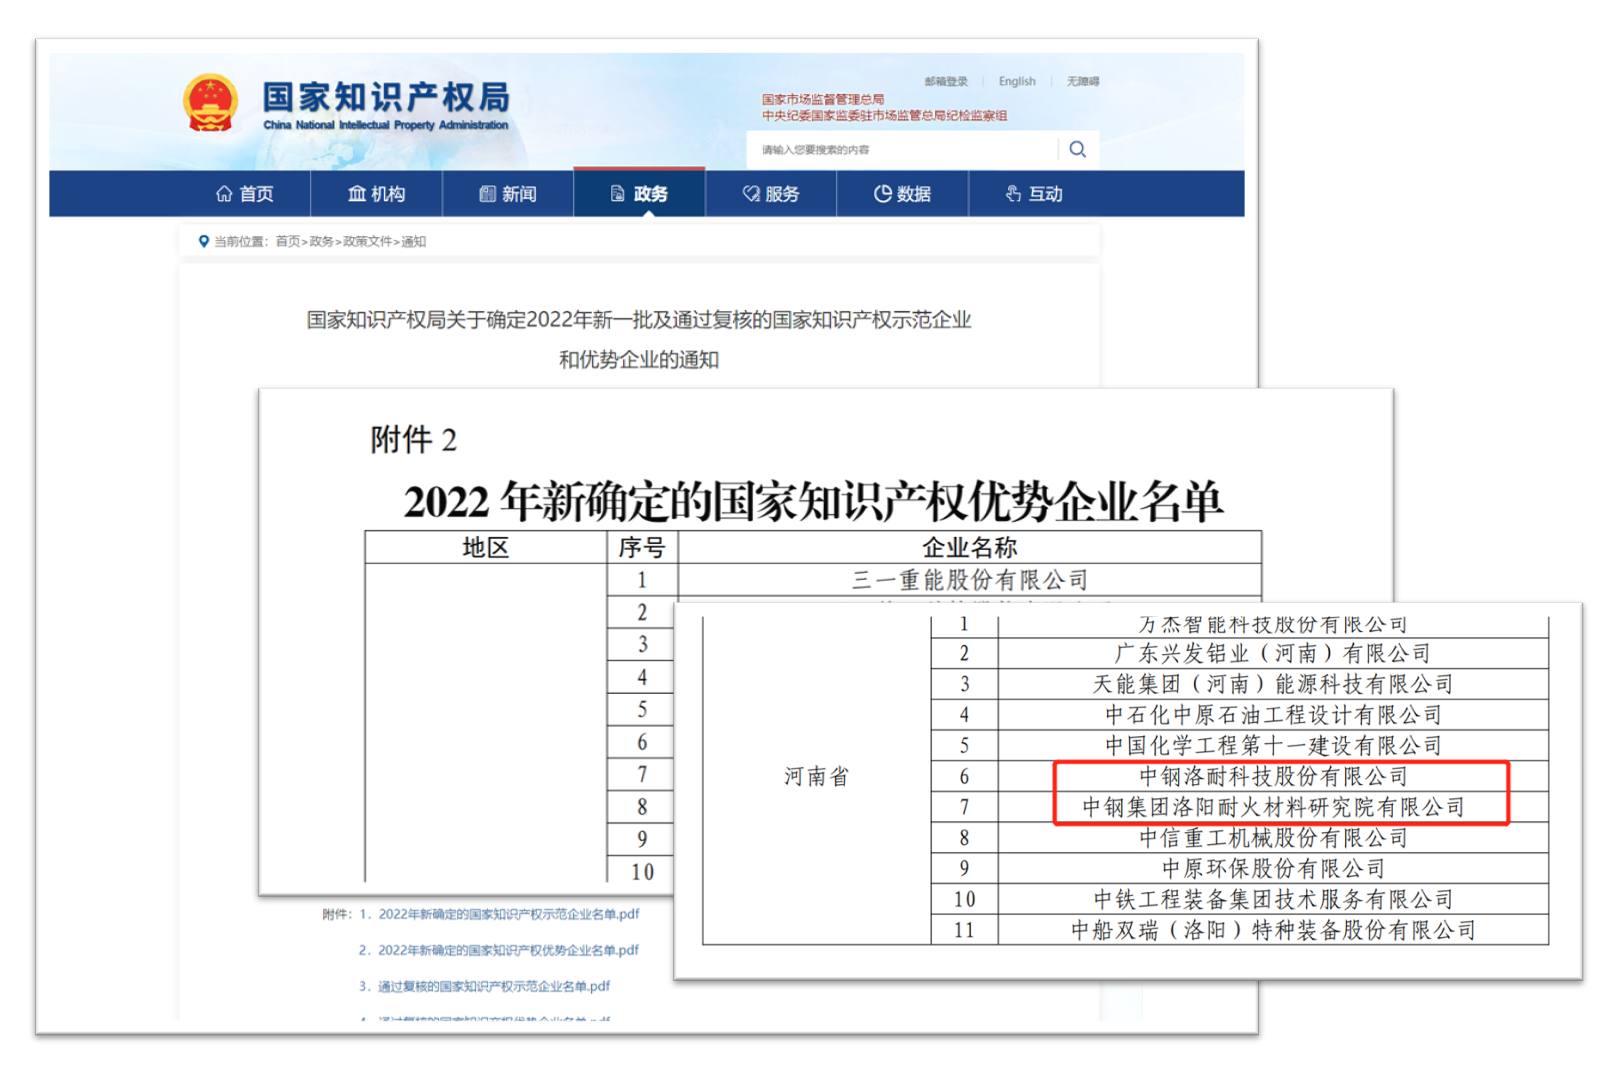
Task: Open the 新闻 nav menu
Action: tap(508, 194)
